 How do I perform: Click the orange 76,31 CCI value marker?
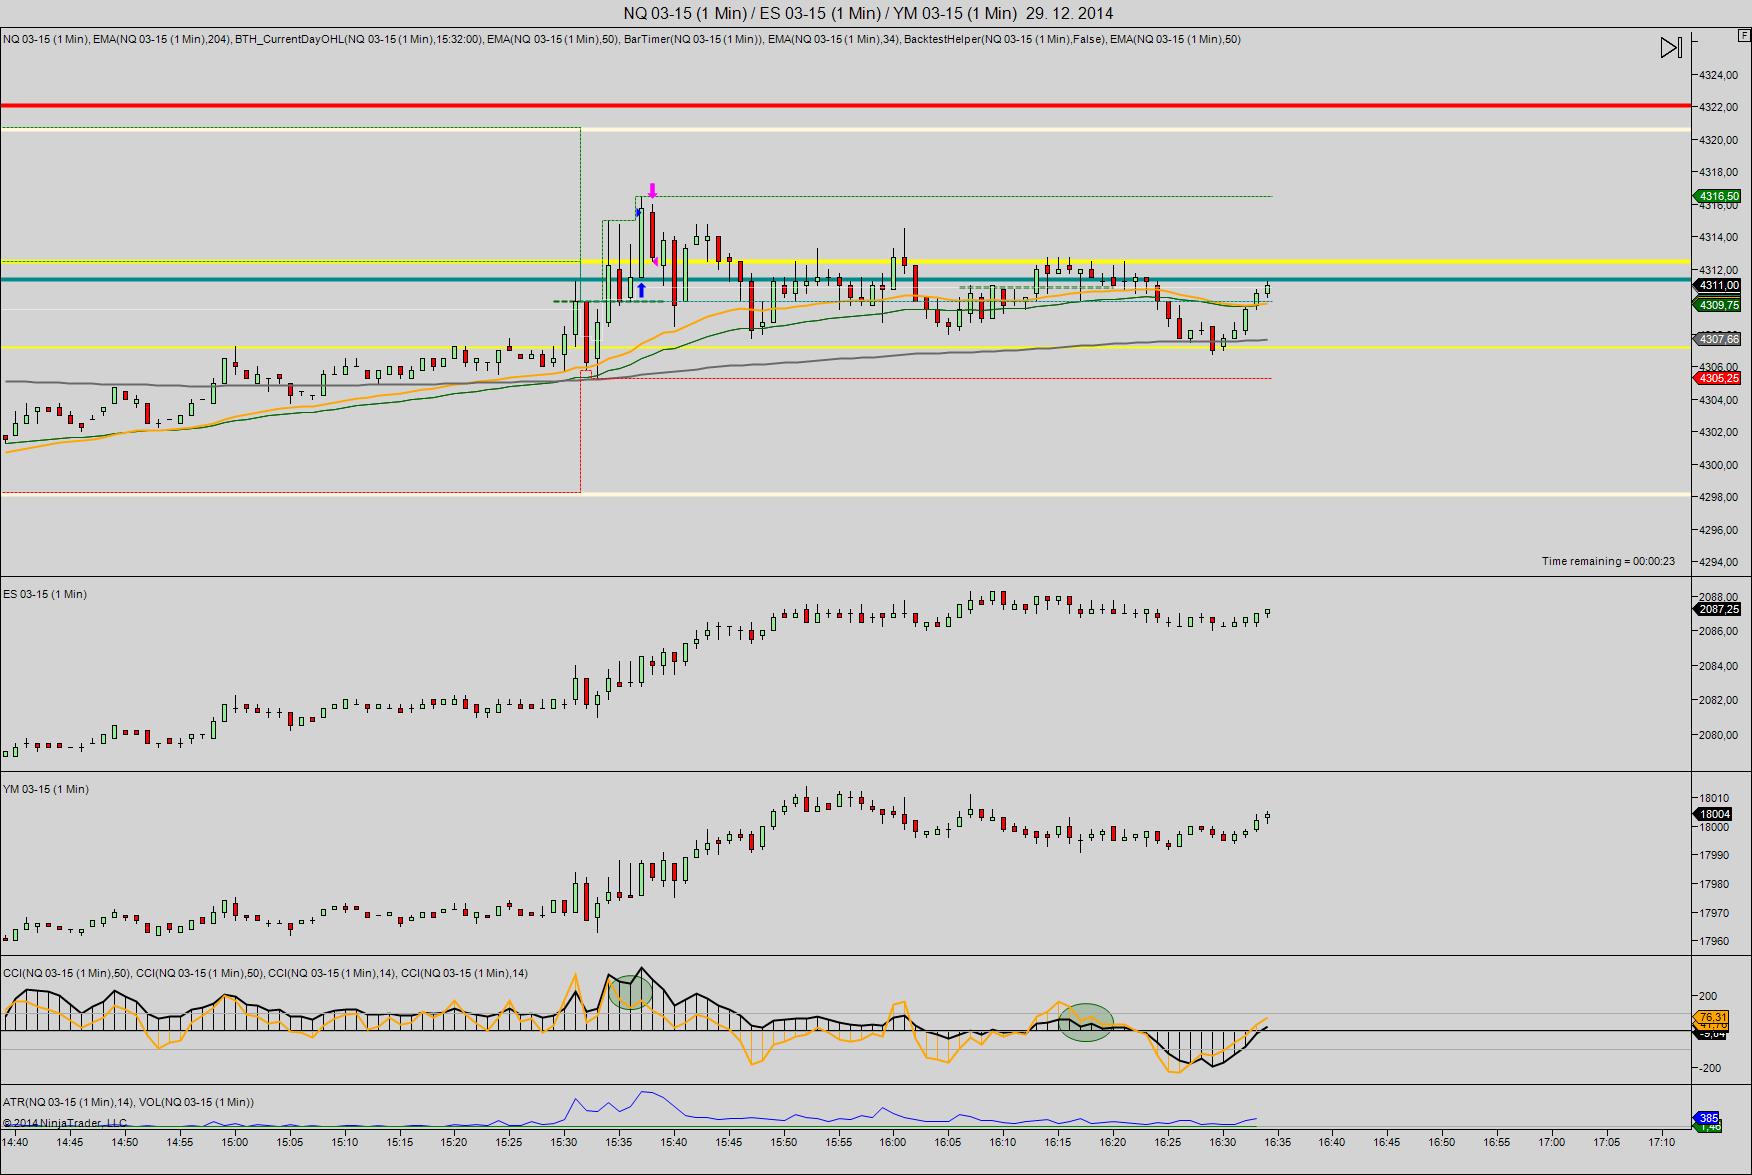point(1712,1017)
